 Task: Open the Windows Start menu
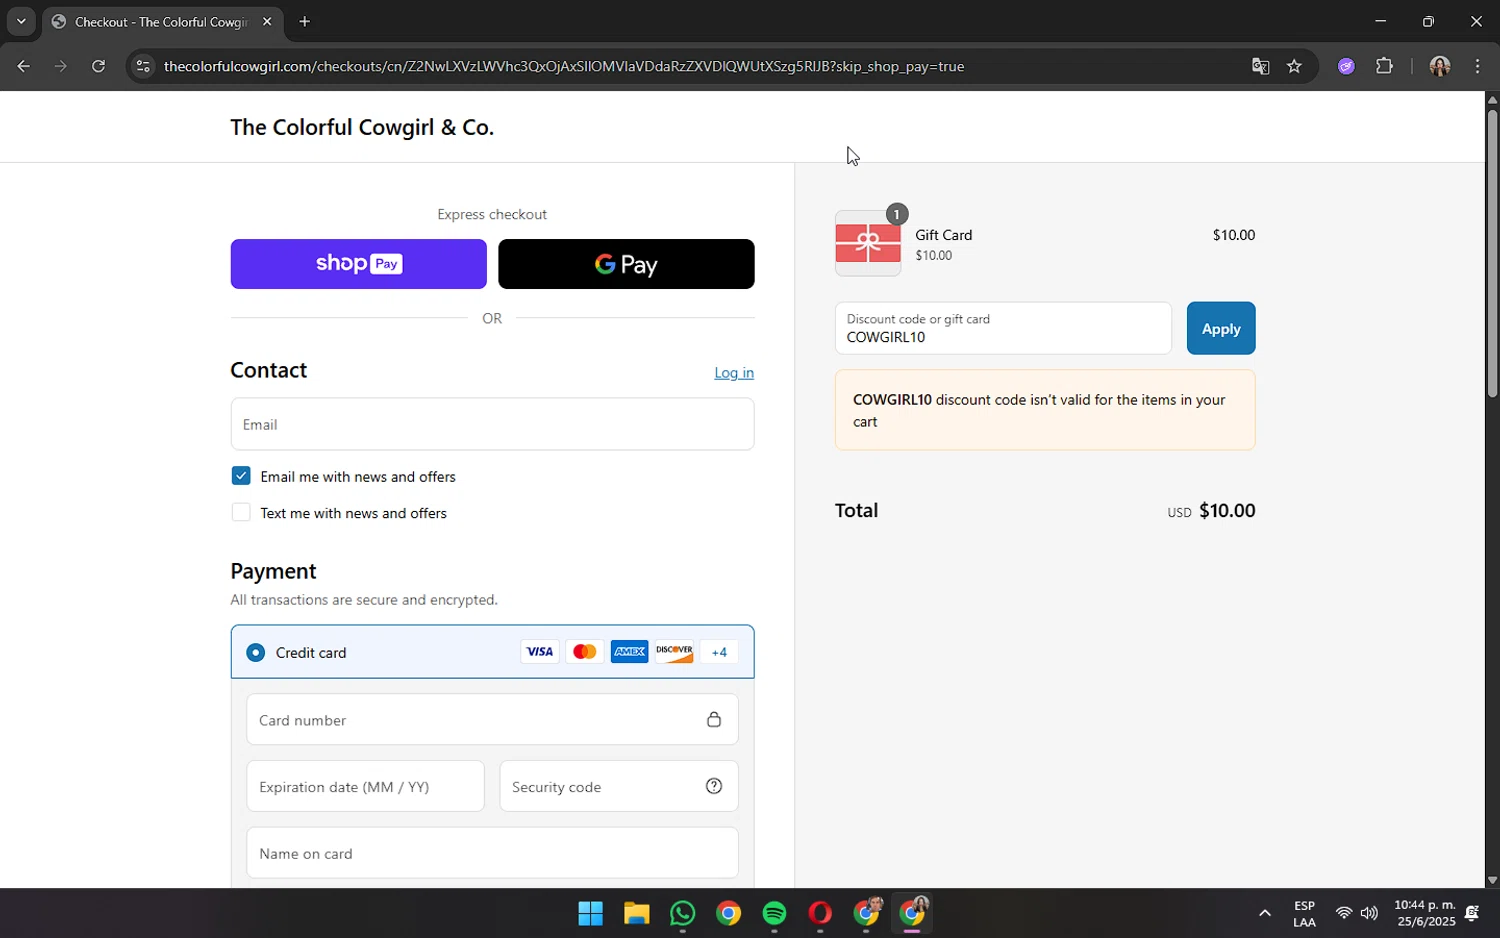pyautogui.click(x=590, y=913)
